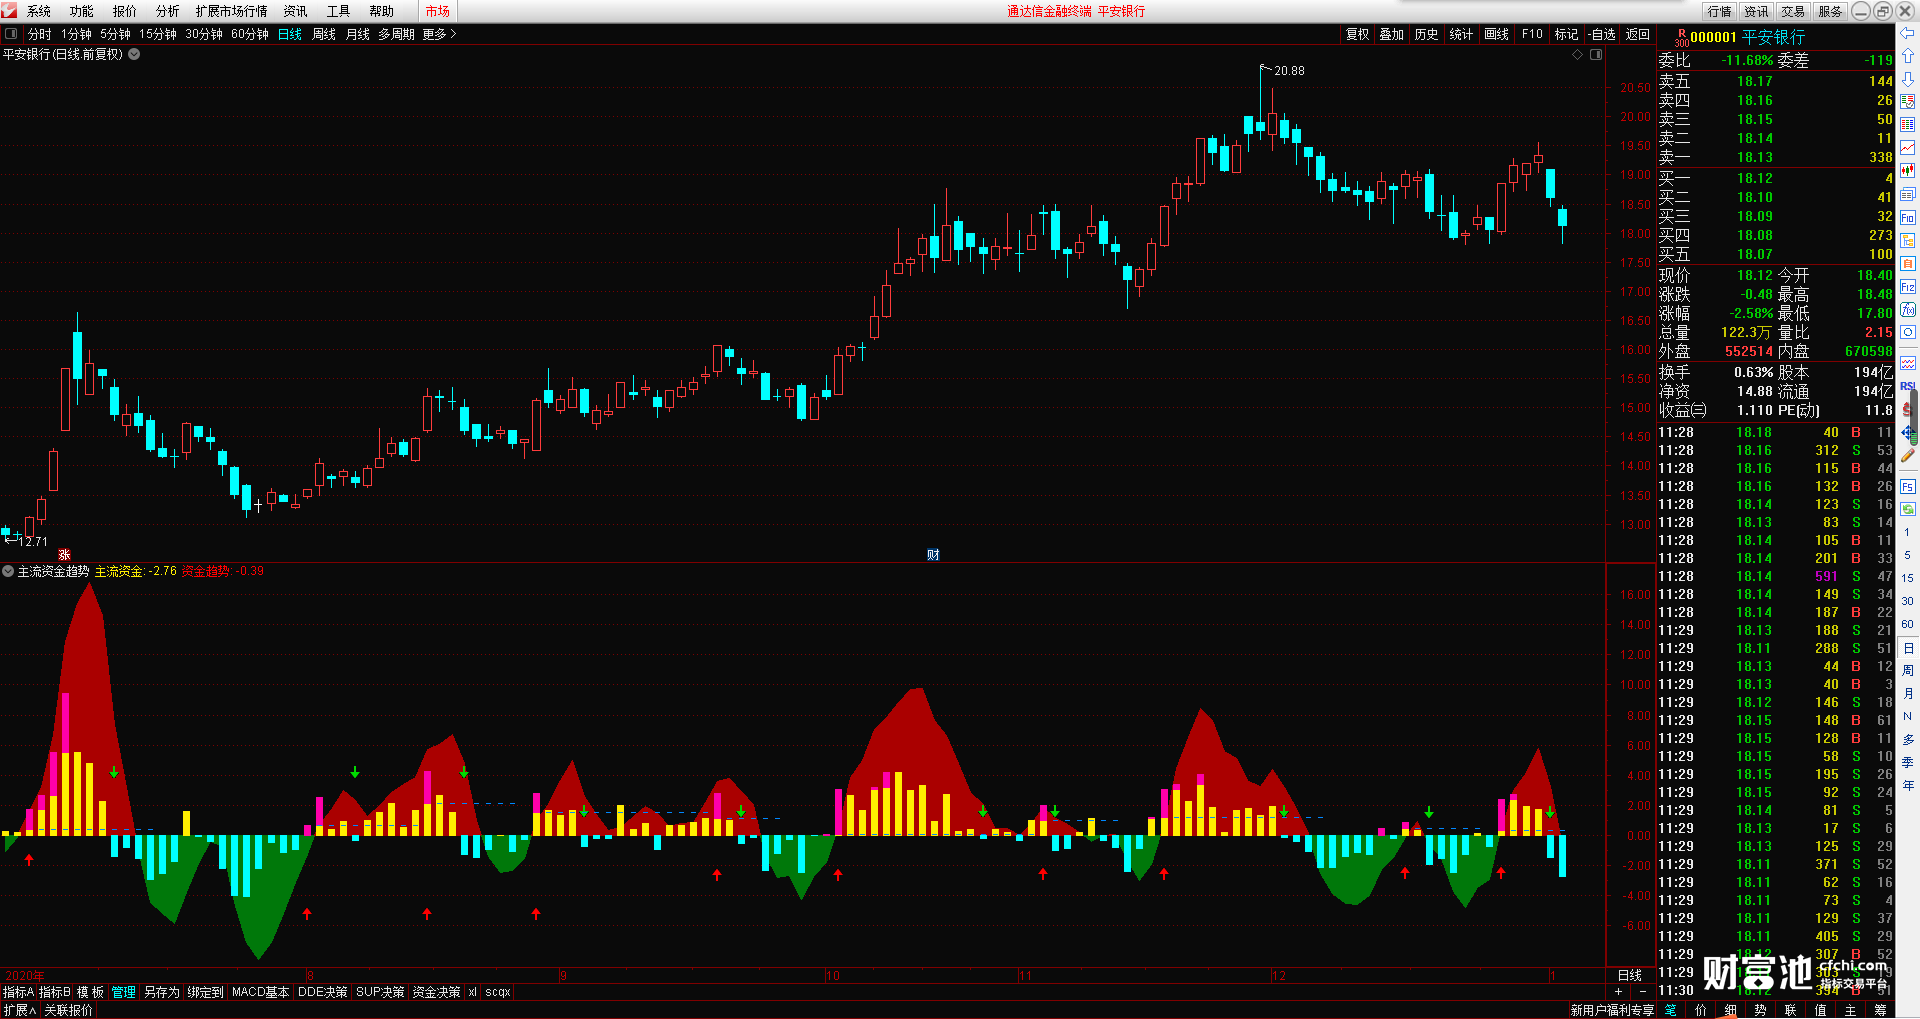Screen dimensions: 1920x1019
Task: Click the small diamond icon above chart
Action: point(1578,55)
